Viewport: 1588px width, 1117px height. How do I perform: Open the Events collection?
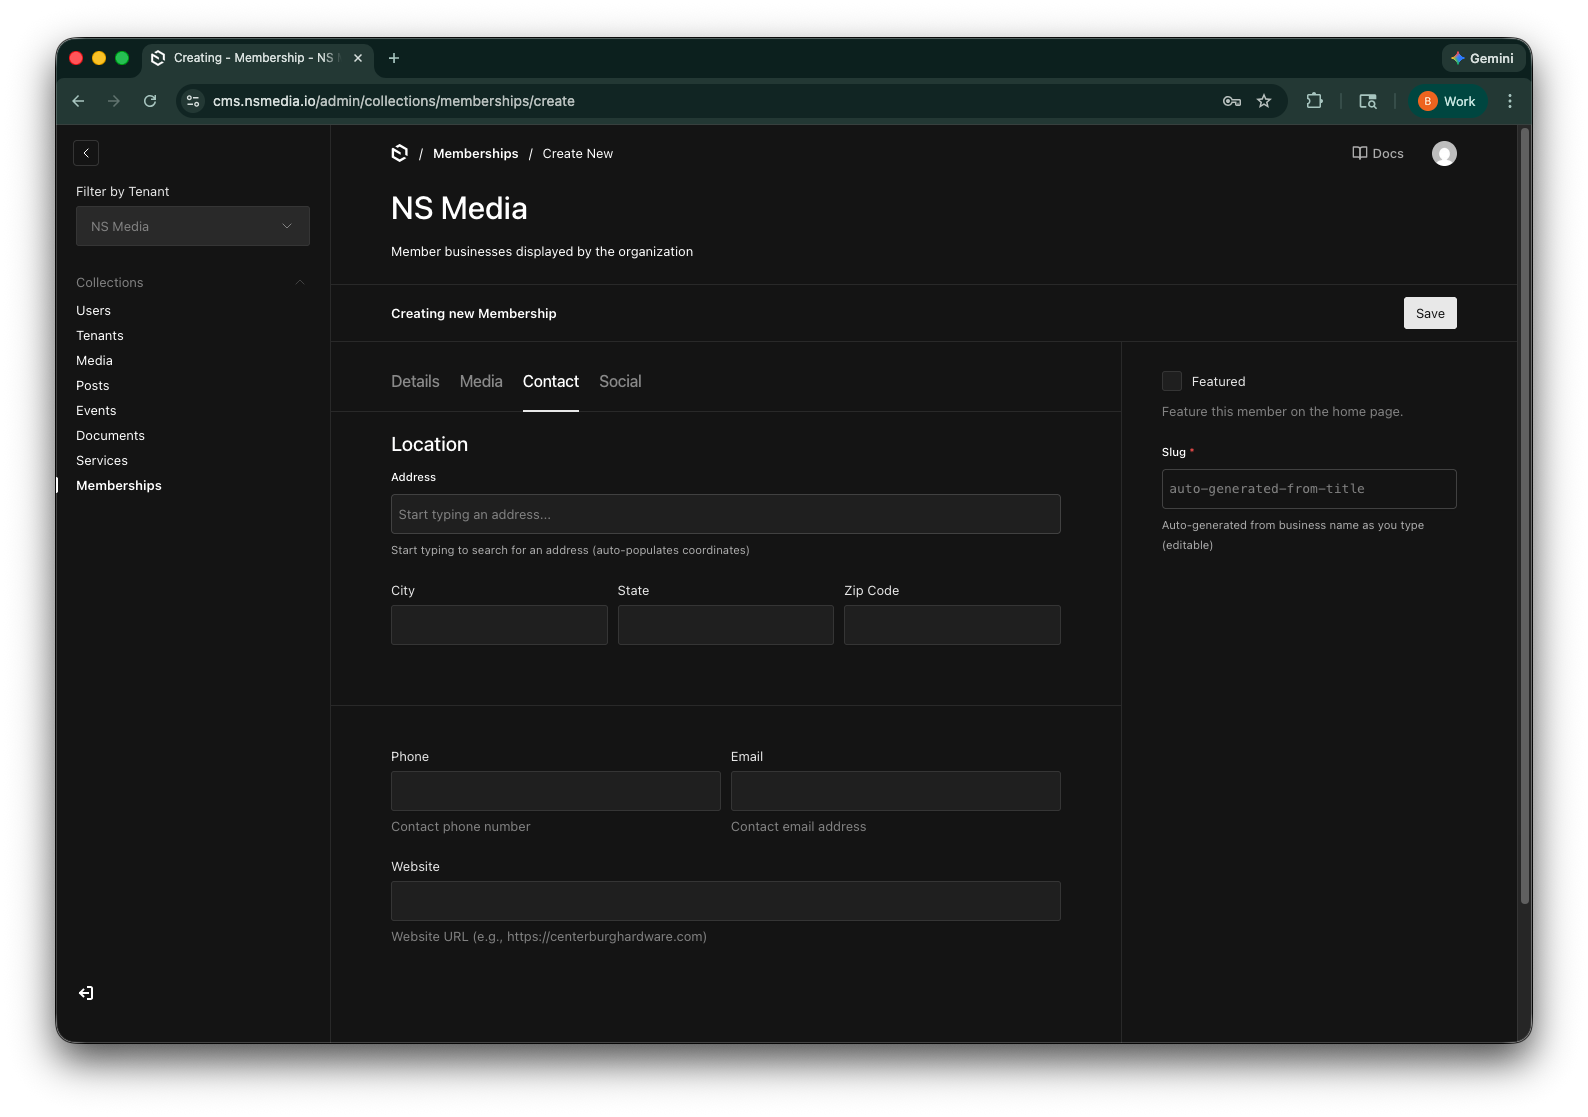point(96,411)
